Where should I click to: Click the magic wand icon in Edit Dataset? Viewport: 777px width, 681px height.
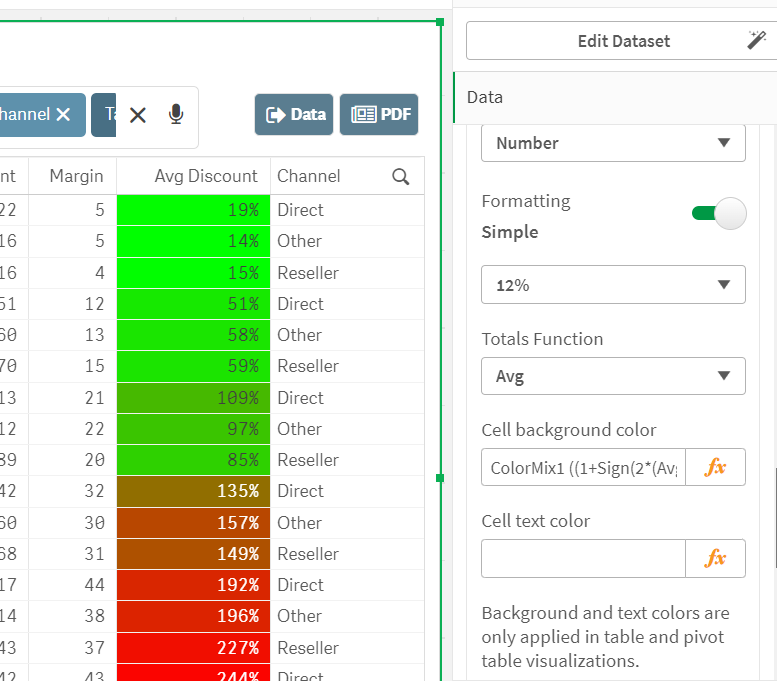click(757, 40)
